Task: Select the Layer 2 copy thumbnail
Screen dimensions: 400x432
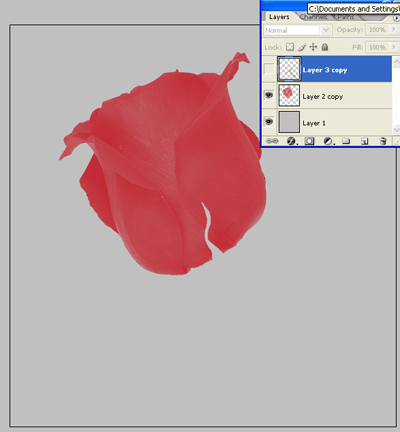Action: 289,96
